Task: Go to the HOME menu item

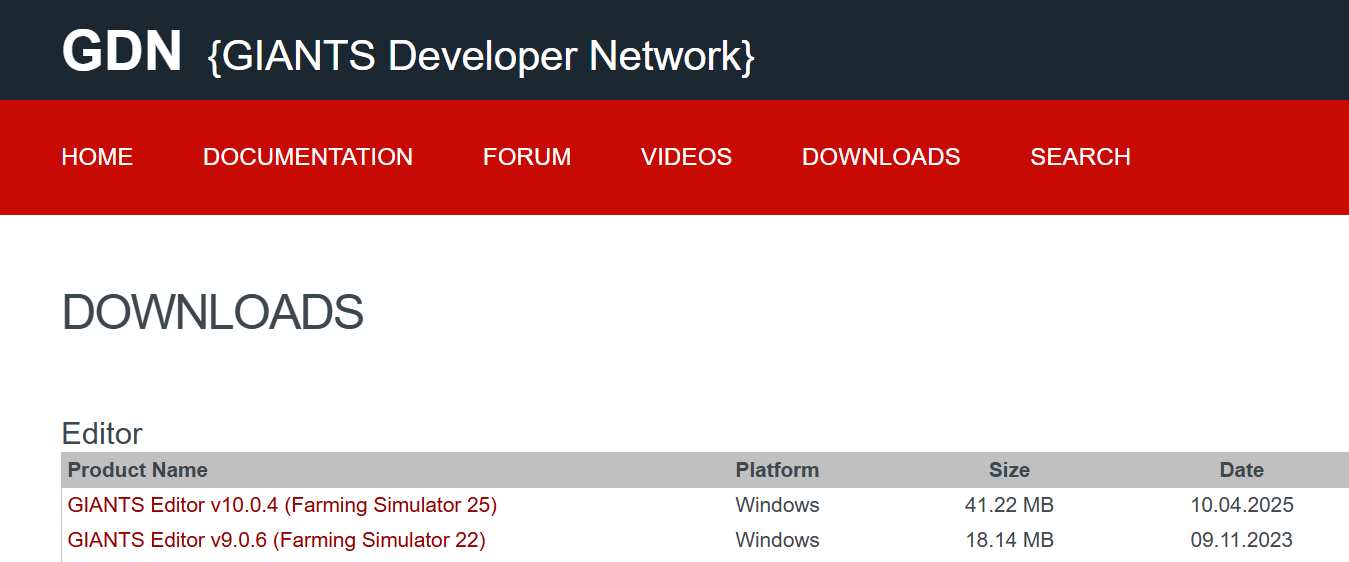Action: (x=97, y=157)
